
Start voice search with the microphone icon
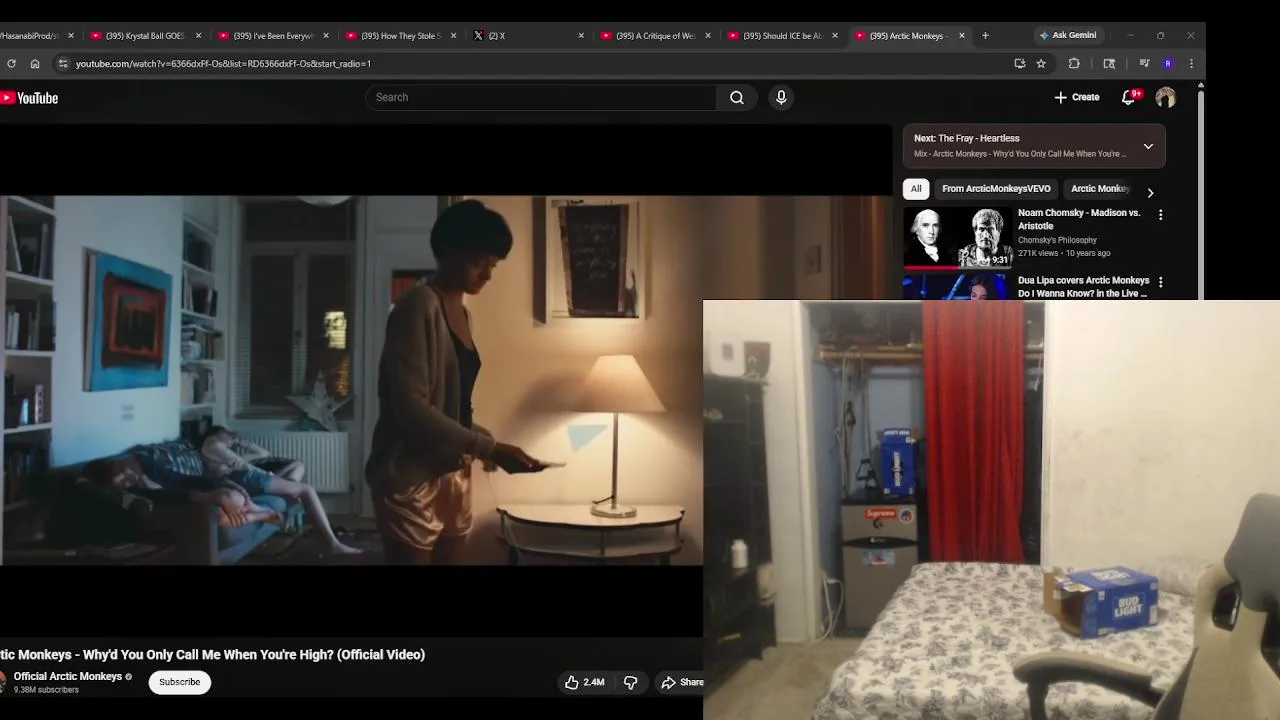[x=781, y=97]
